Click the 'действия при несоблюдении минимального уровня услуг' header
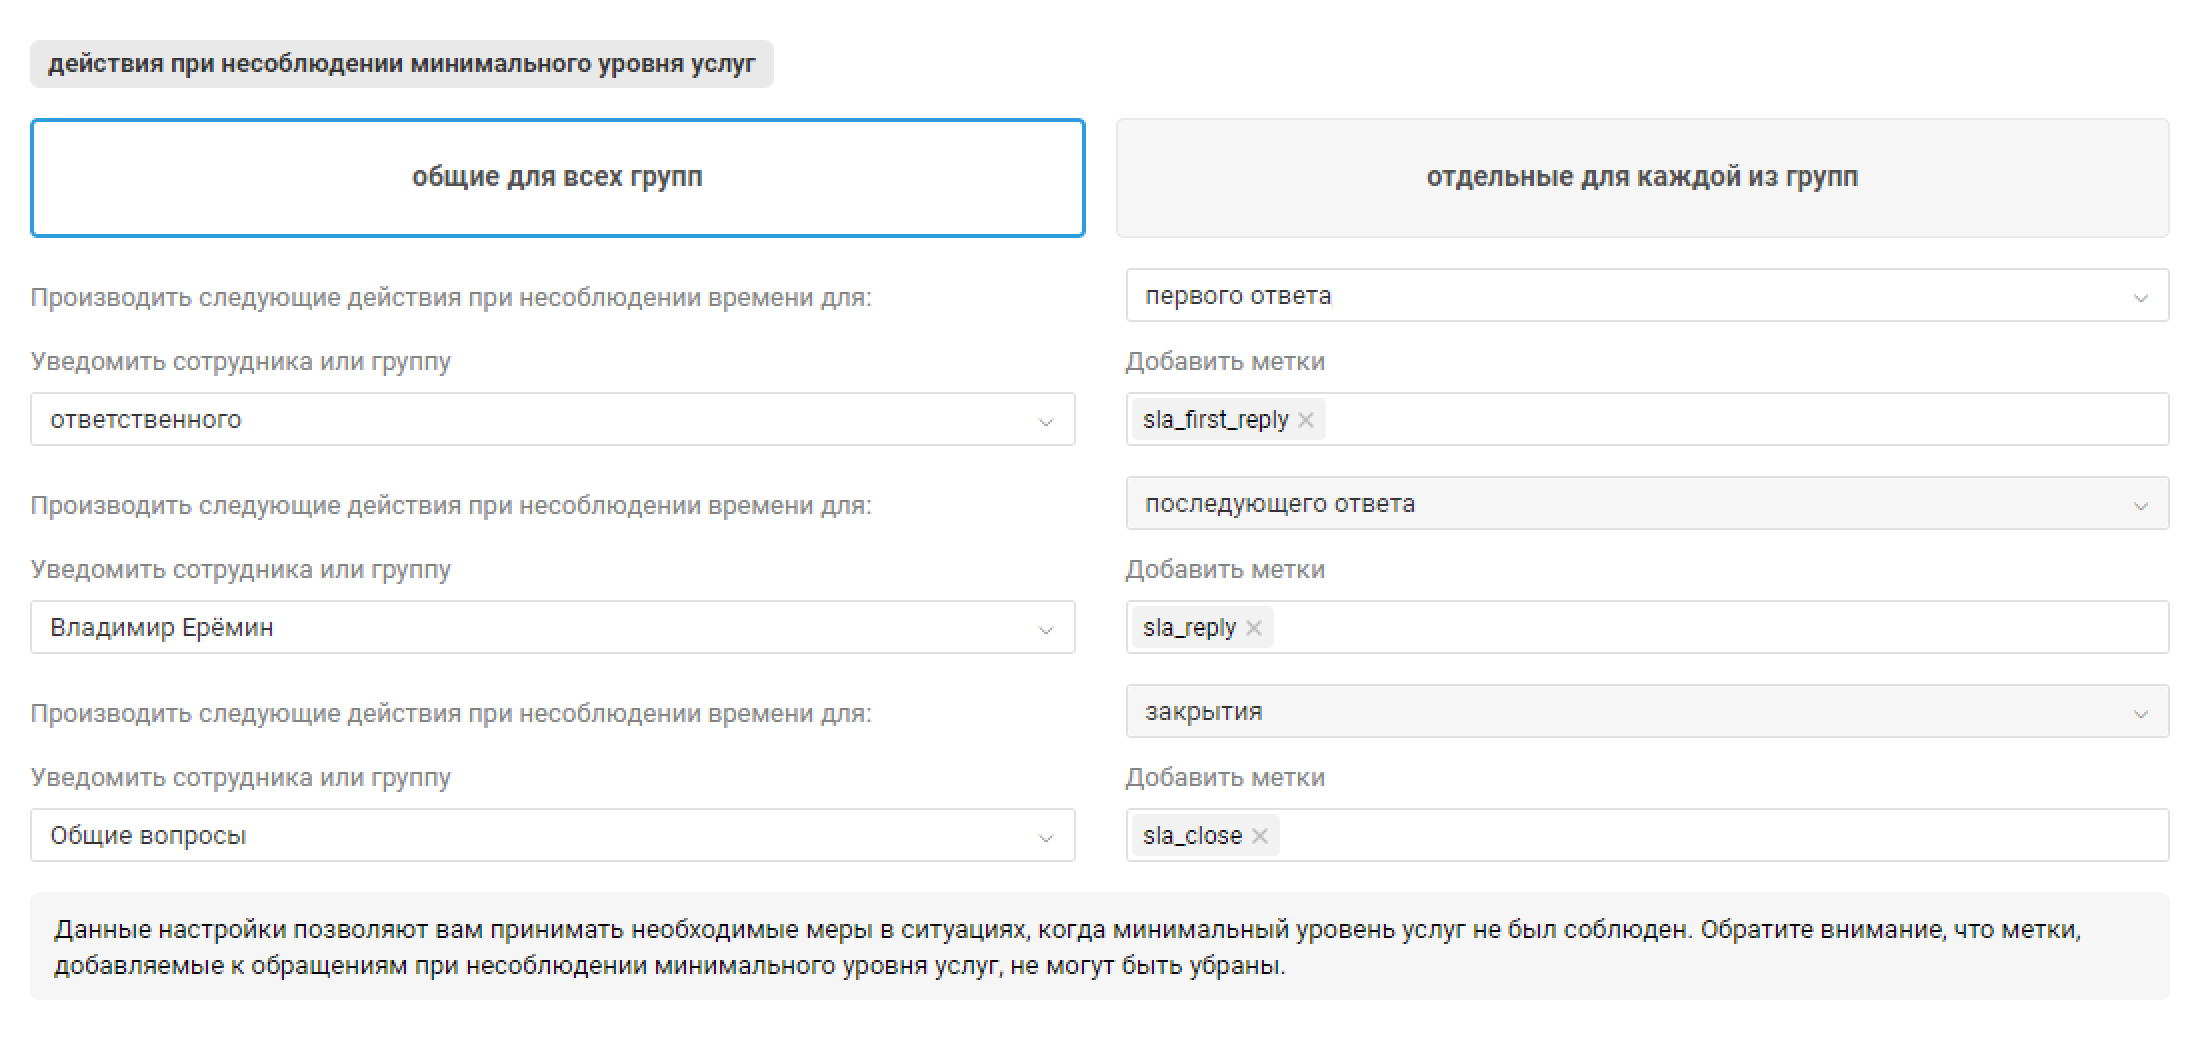The height and width of the screenshot is (1050, 2200). (x=401, y=64)
